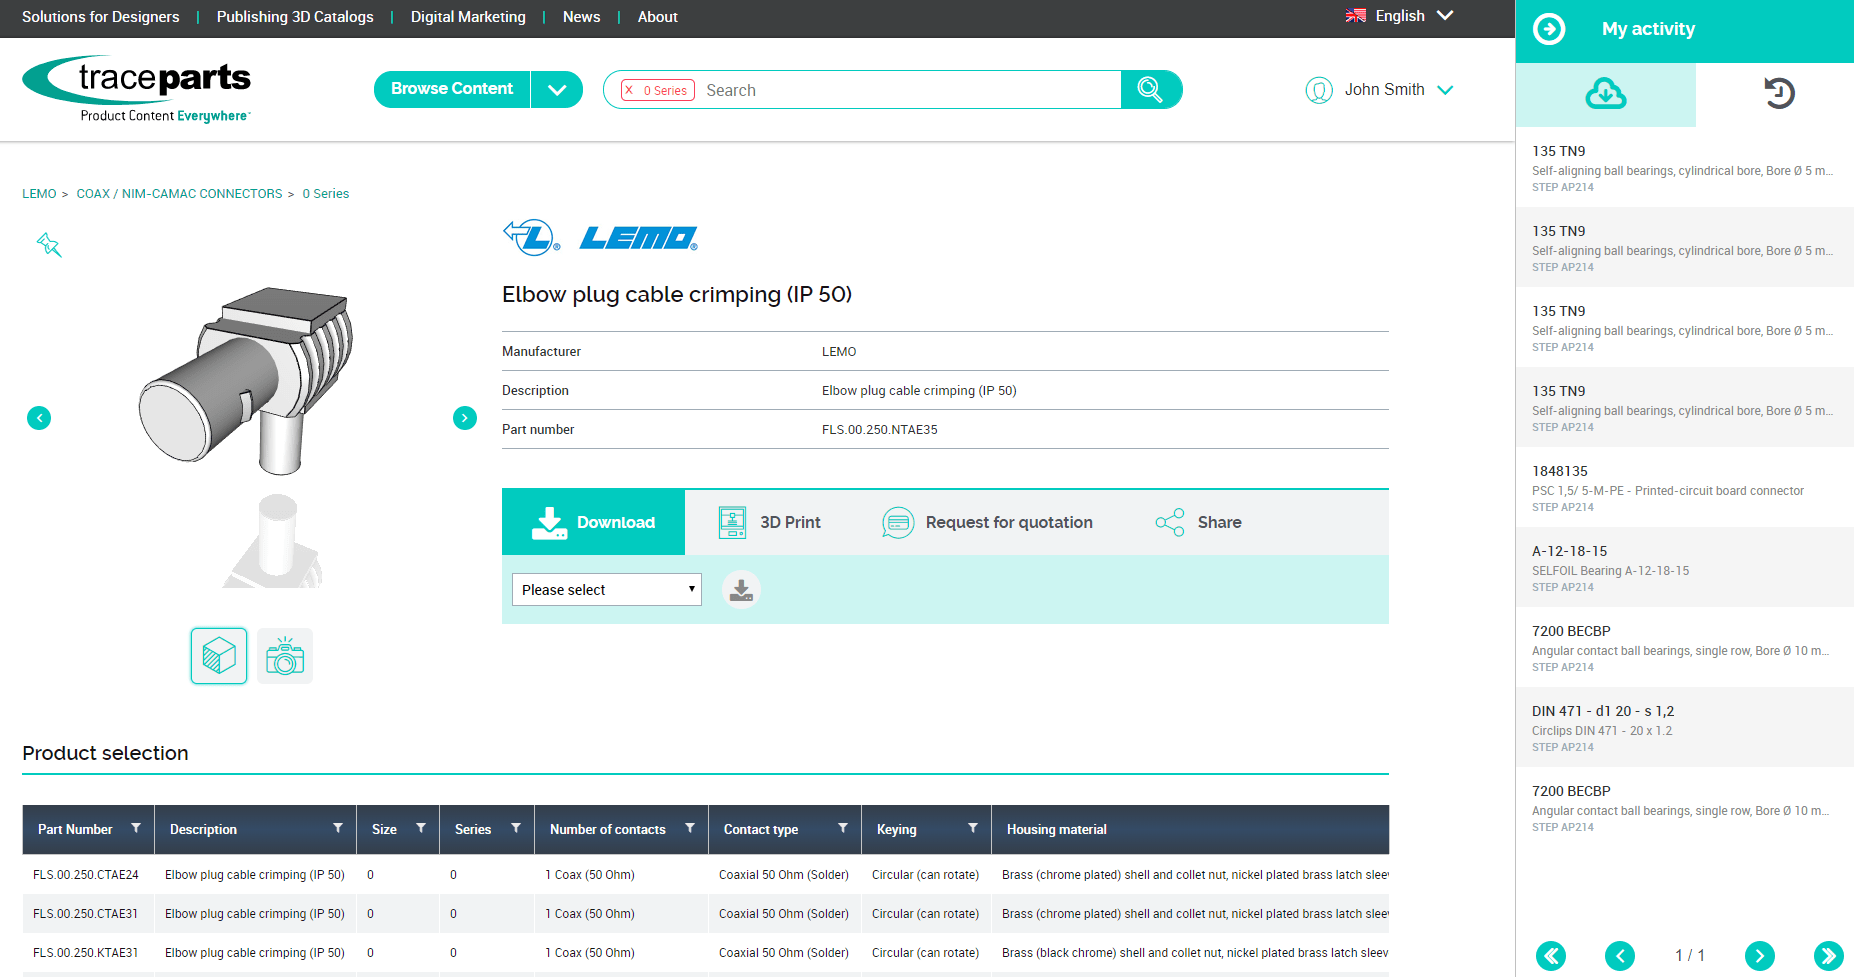Image resolution: width=1854 pixels, height=977 pixels.
Task: Open Digital Marketing menu
Action: [x=468, y=17]
